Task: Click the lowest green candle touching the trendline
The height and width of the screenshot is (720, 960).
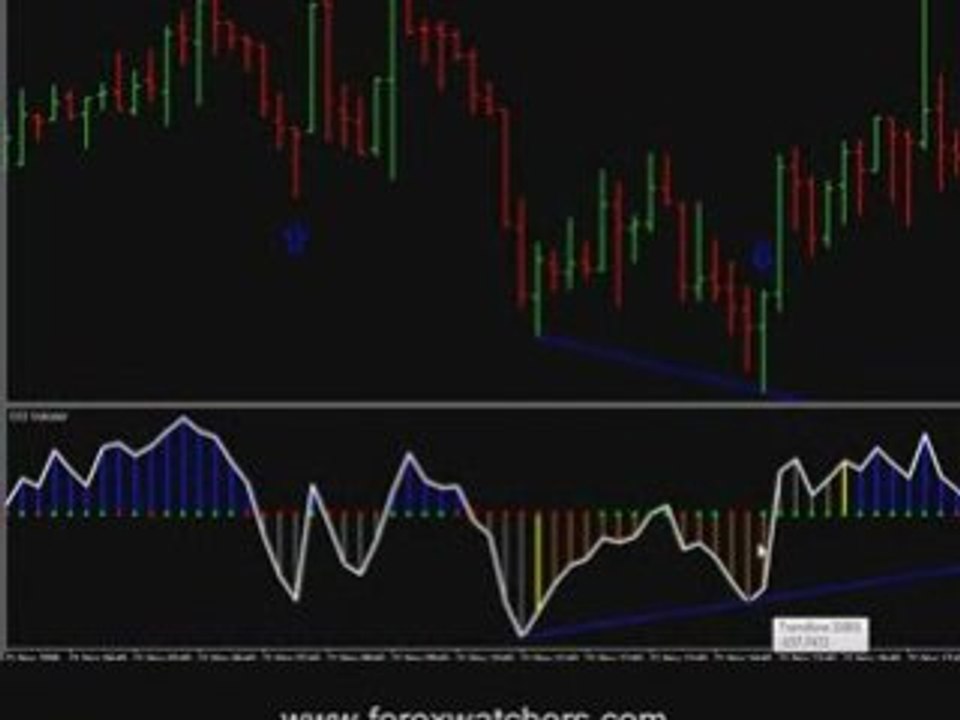Action: point(763,340)
